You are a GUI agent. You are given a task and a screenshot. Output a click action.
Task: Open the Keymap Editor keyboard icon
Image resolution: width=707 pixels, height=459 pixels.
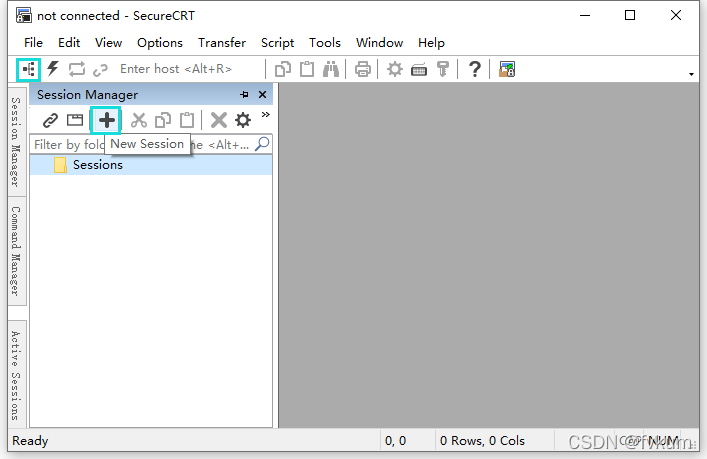pyautogui.click(x=419, y=70)
